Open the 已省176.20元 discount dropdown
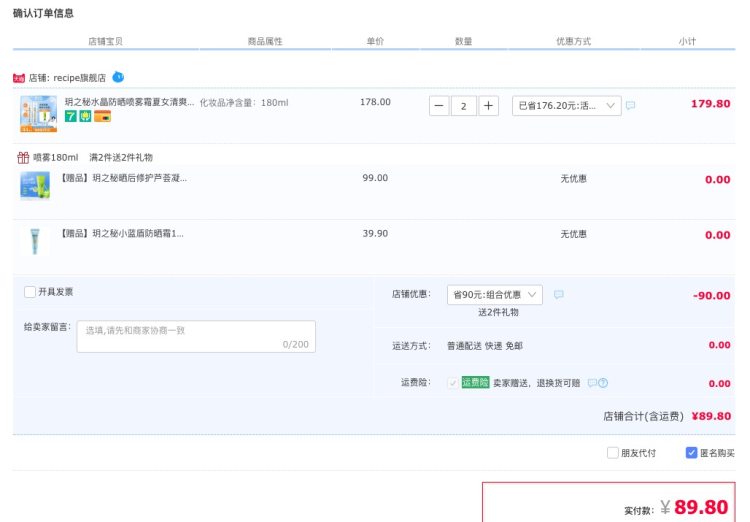The height and width of the screenshot is (522, 750). click(567, 106)
